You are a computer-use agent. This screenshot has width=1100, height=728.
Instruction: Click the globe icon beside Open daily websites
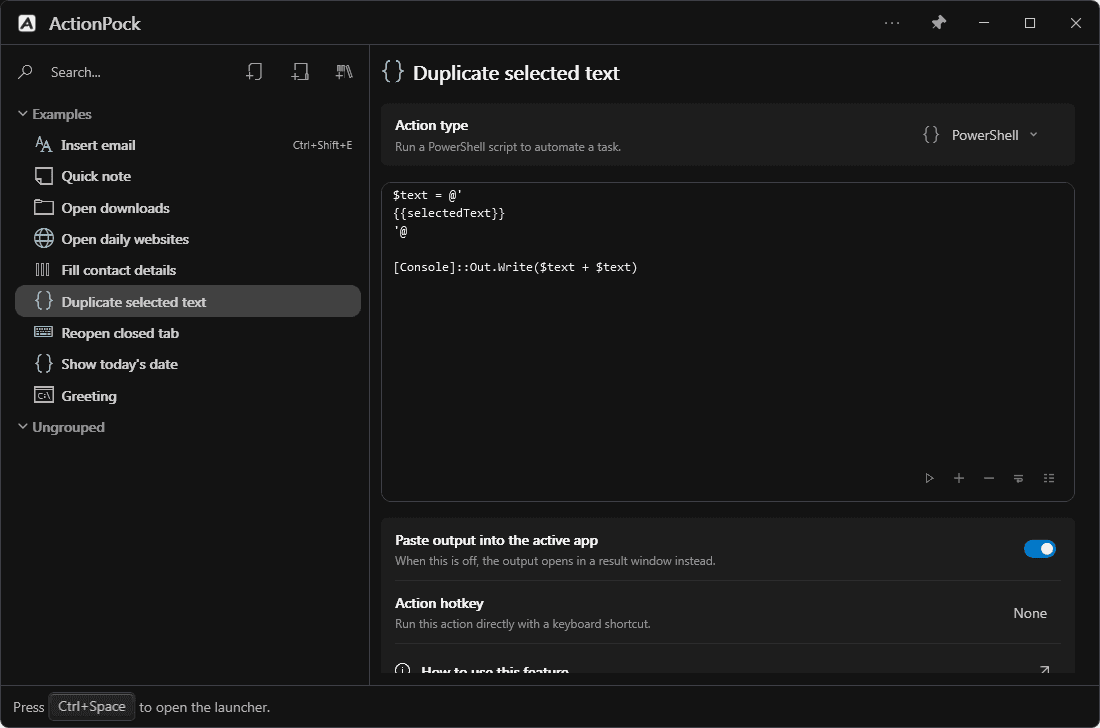coord(43,238)
